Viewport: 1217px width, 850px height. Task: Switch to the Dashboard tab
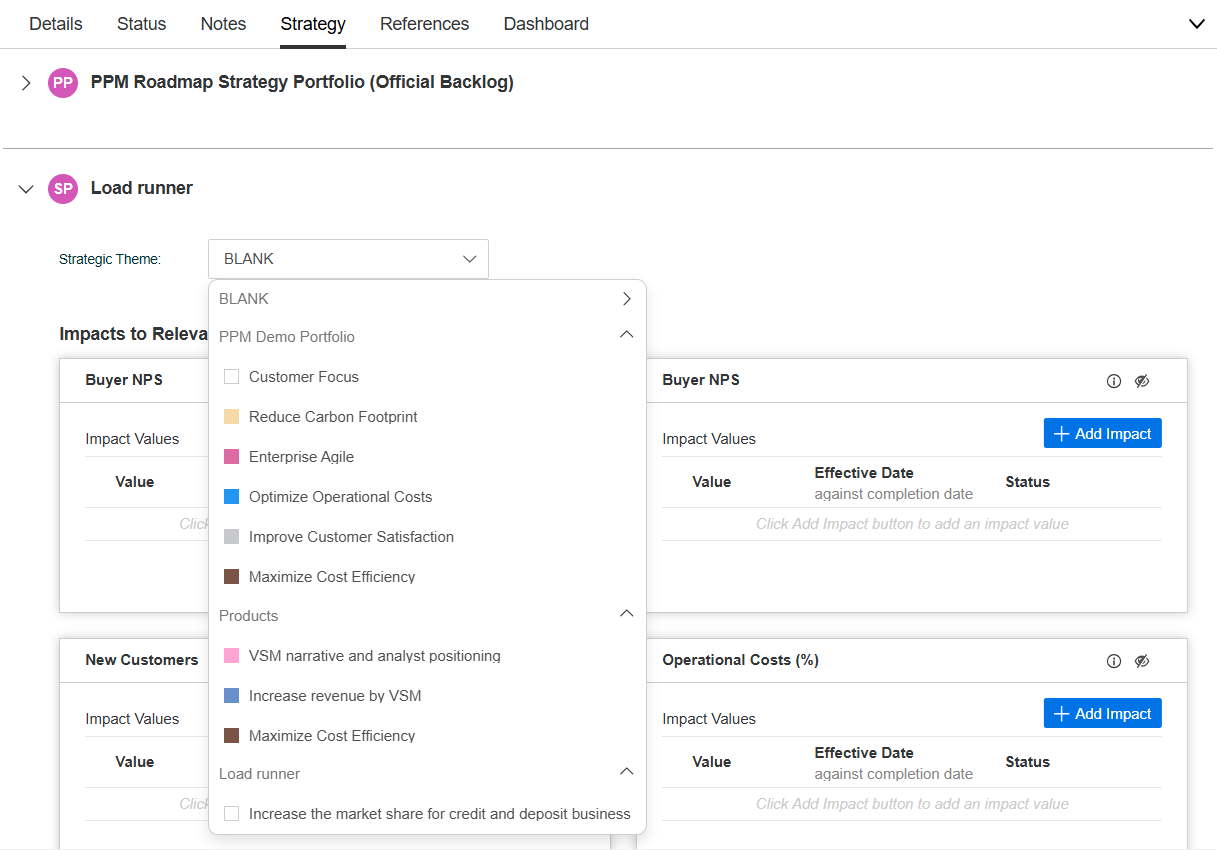coord(546,24)
